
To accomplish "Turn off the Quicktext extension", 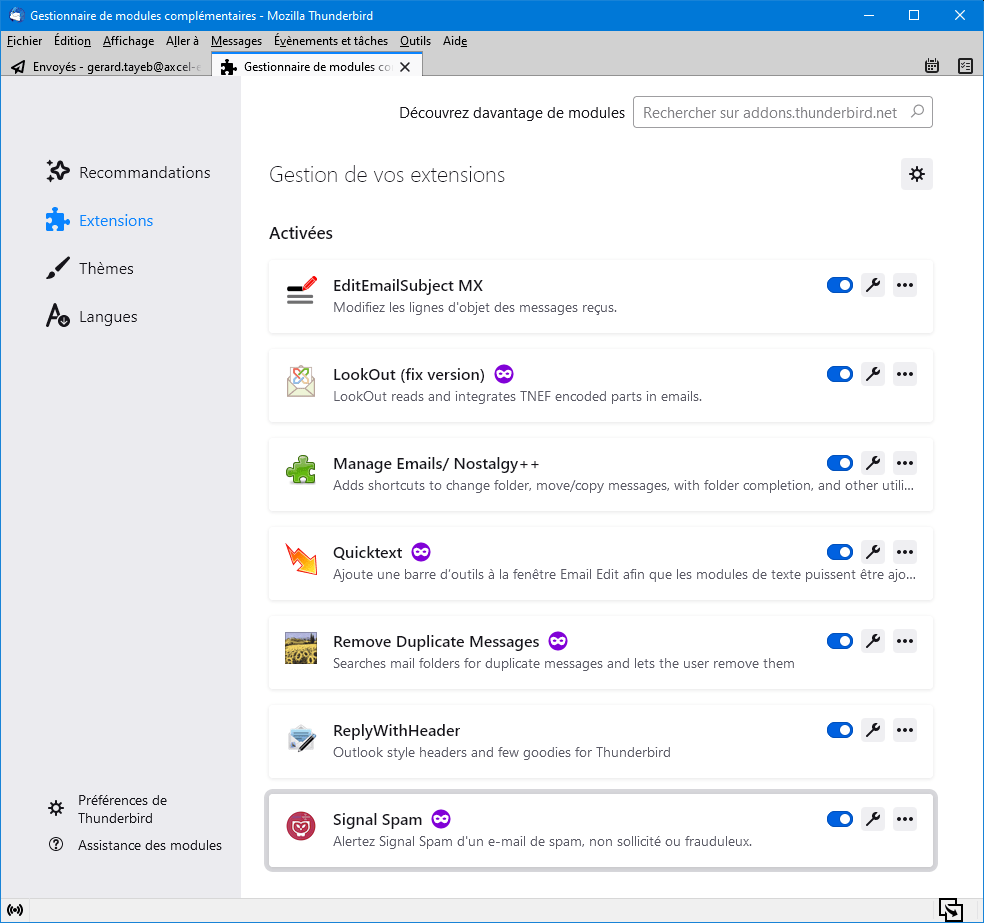I will point(840,553).
